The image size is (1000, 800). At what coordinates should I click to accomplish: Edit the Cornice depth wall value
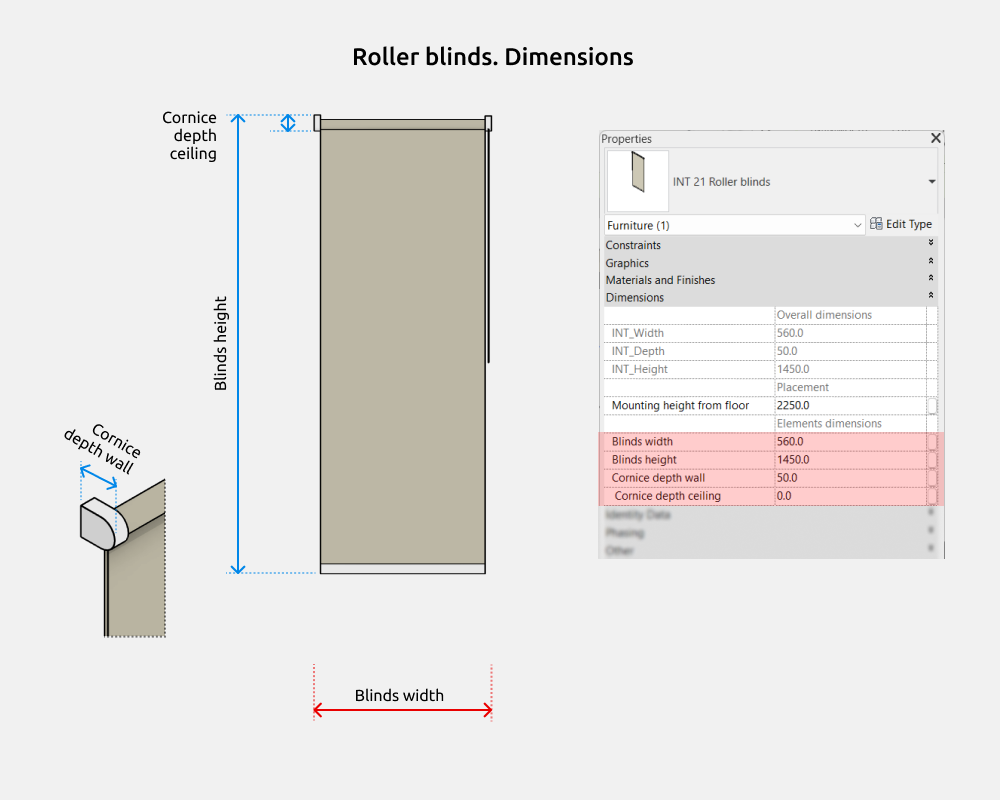850,478
